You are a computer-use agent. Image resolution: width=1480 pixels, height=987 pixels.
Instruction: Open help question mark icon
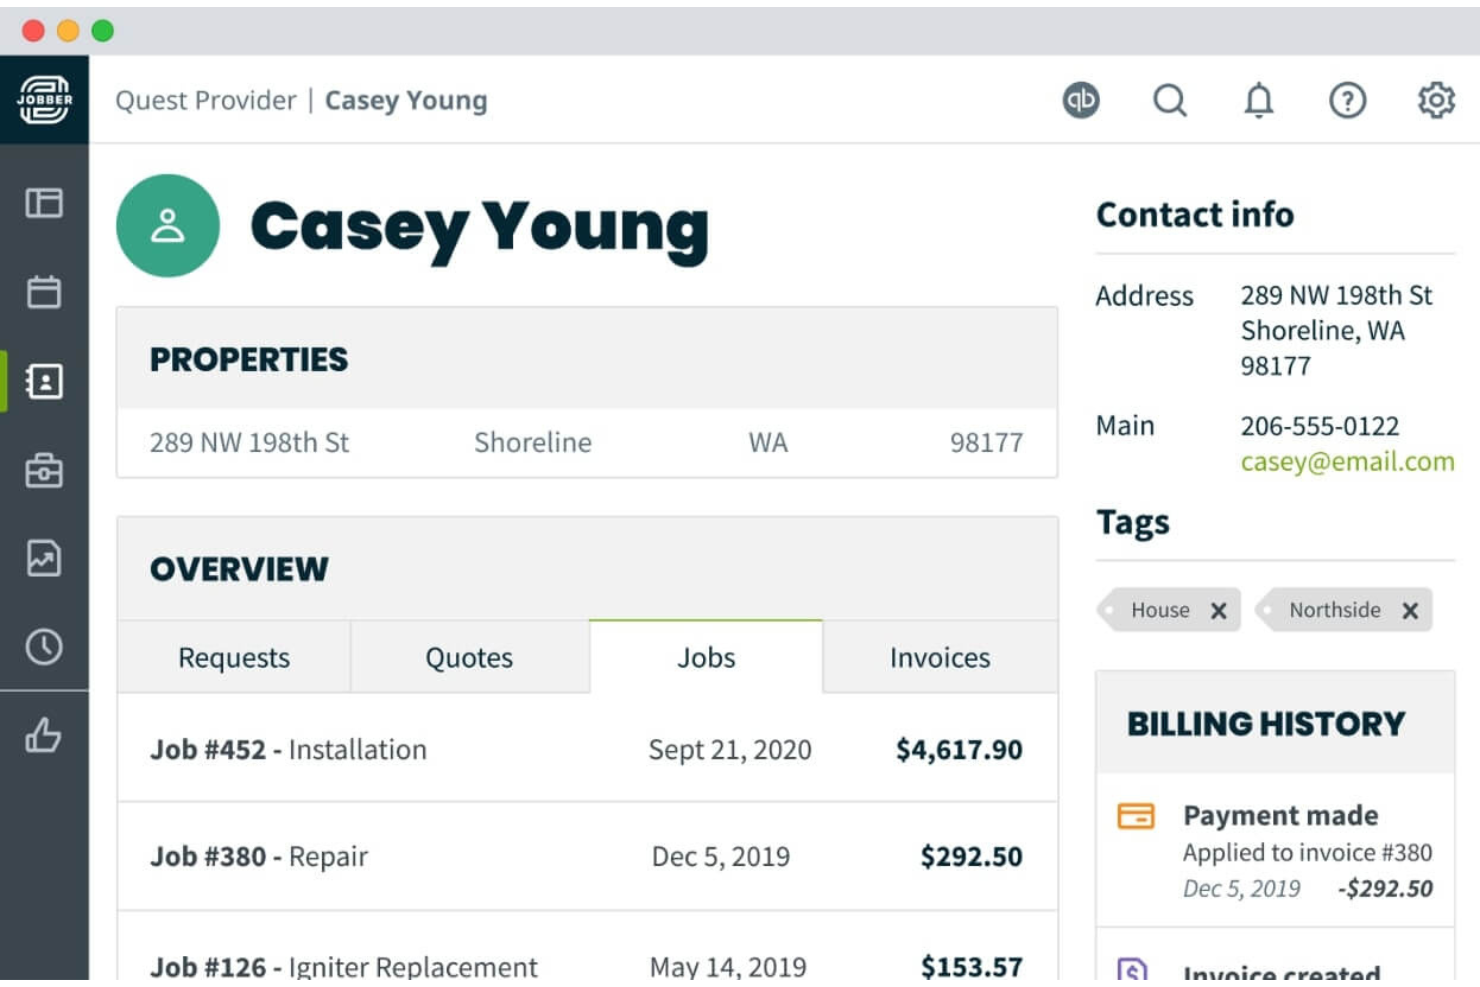tap(1347, 100)
